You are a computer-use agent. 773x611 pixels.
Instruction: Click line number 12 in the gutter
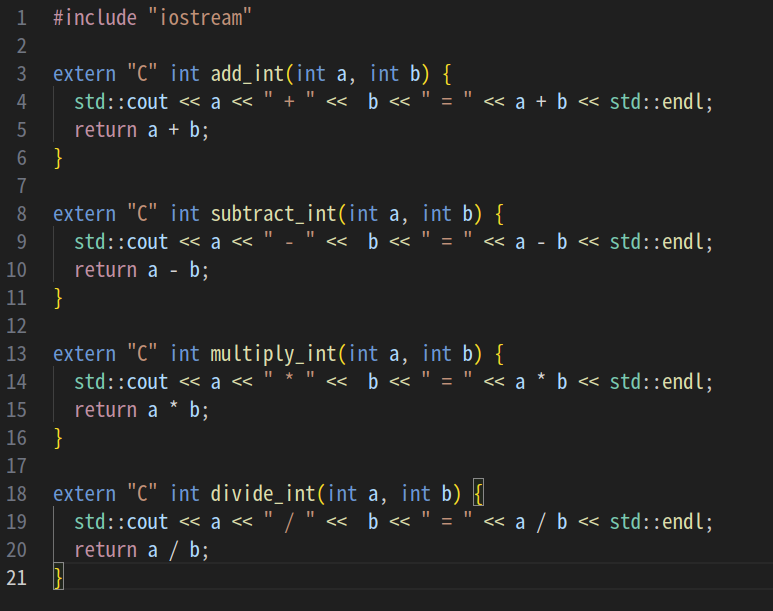tap(16, 326)
